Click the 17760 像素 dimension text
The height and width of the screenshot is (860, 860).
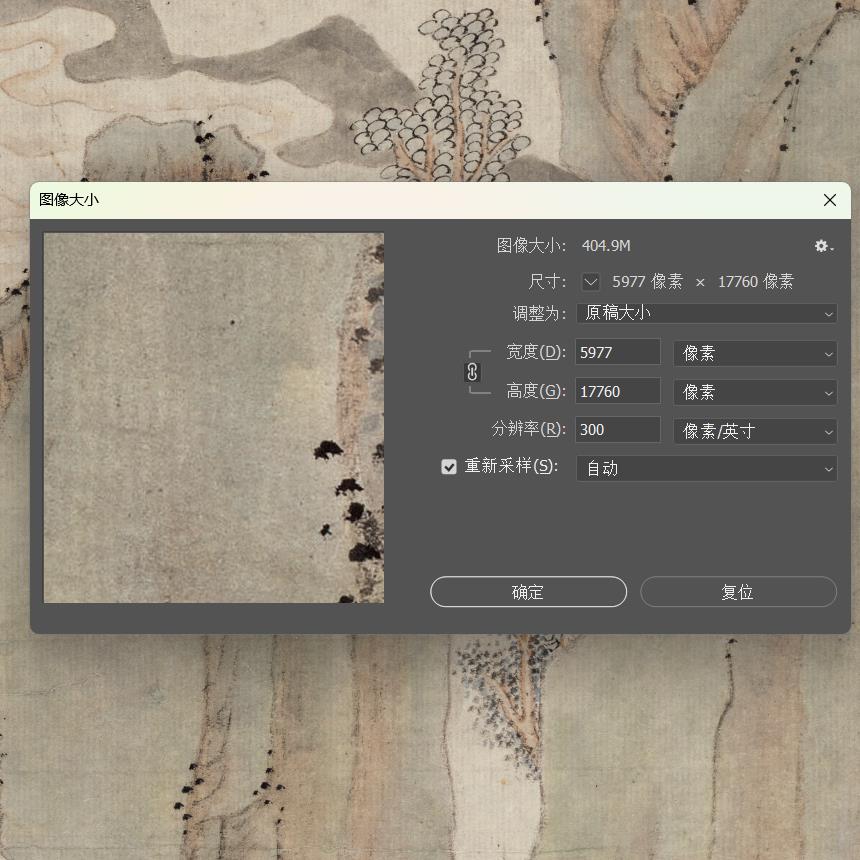[756, 282]
